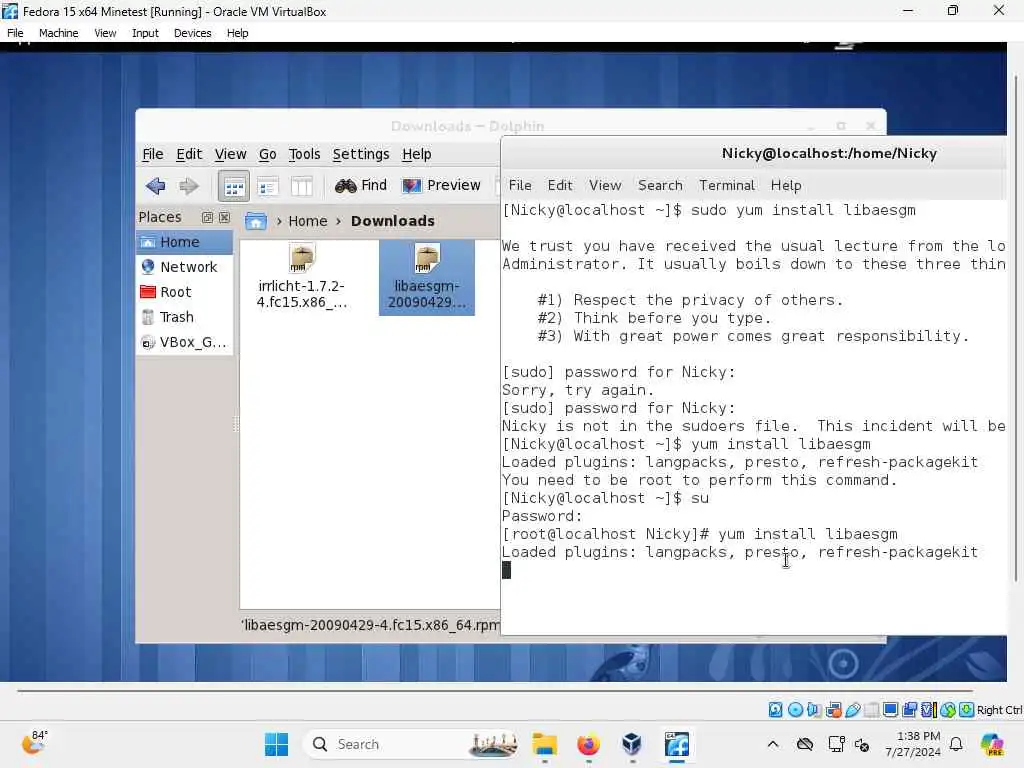Switch Dolphin to Columns view mode
The height and width of the screenshot is (768, 1024).
(x=301, y=187)
